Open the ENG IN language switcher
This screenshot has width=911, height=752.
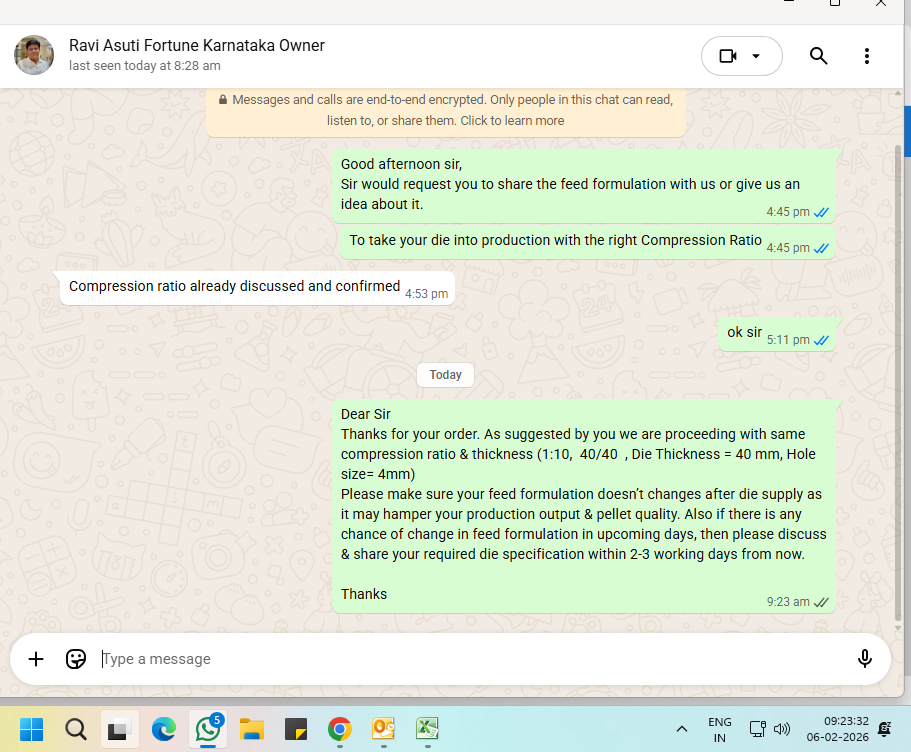click(x=719, y=729)
